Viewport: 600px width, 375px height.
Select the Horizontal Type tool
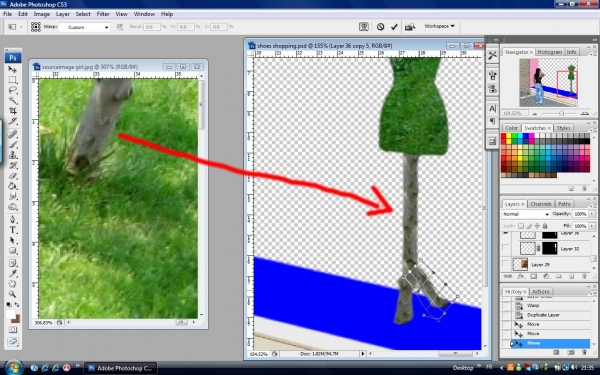[13, 230]
